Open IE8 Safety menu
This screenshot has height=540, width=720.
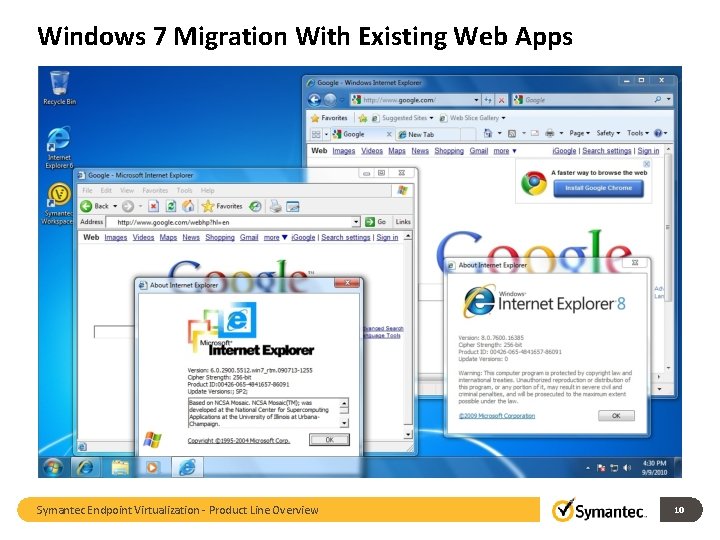tap(608, 133)
